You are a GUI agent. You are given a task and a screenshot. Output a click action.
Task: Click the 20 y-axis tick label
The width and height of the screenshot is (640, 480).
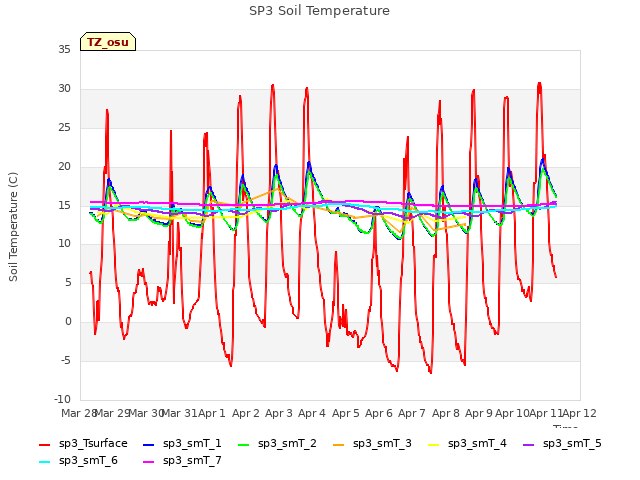[x=64, y=167]
